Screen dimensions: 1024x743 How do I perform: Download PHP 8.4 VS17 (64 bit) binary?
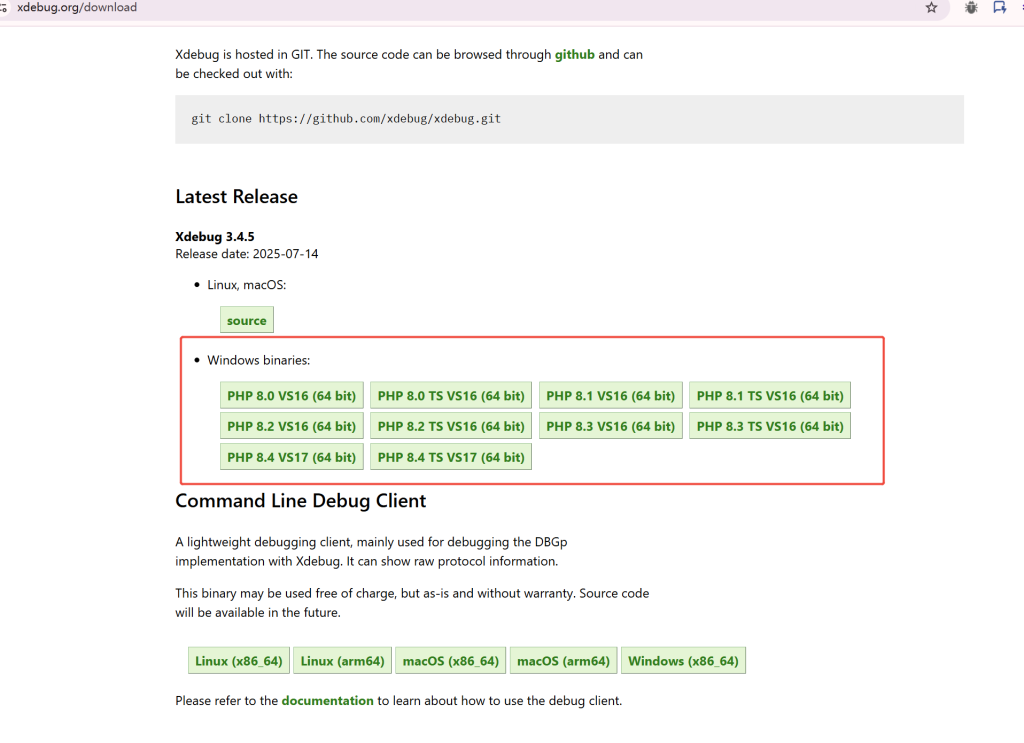point(291,457)
